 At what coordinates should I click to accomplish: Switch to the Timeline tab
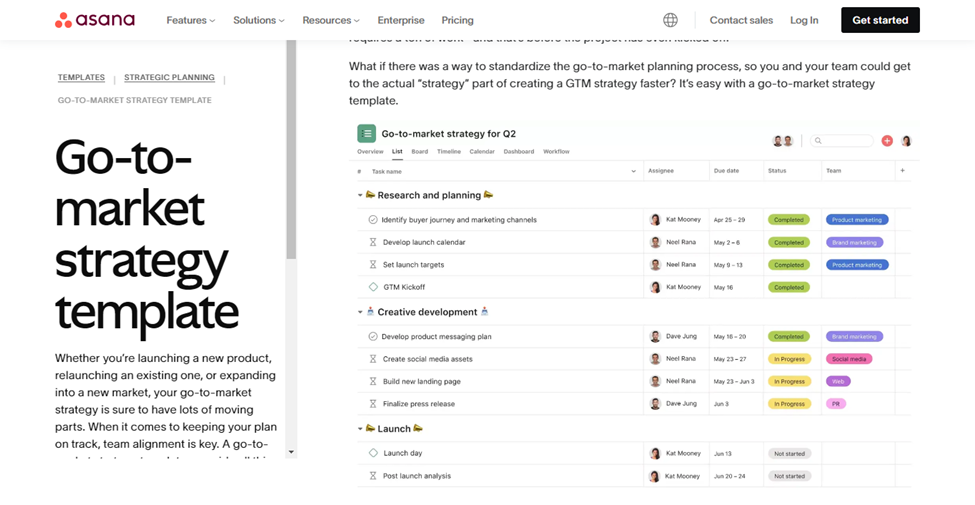click(449, 152)
